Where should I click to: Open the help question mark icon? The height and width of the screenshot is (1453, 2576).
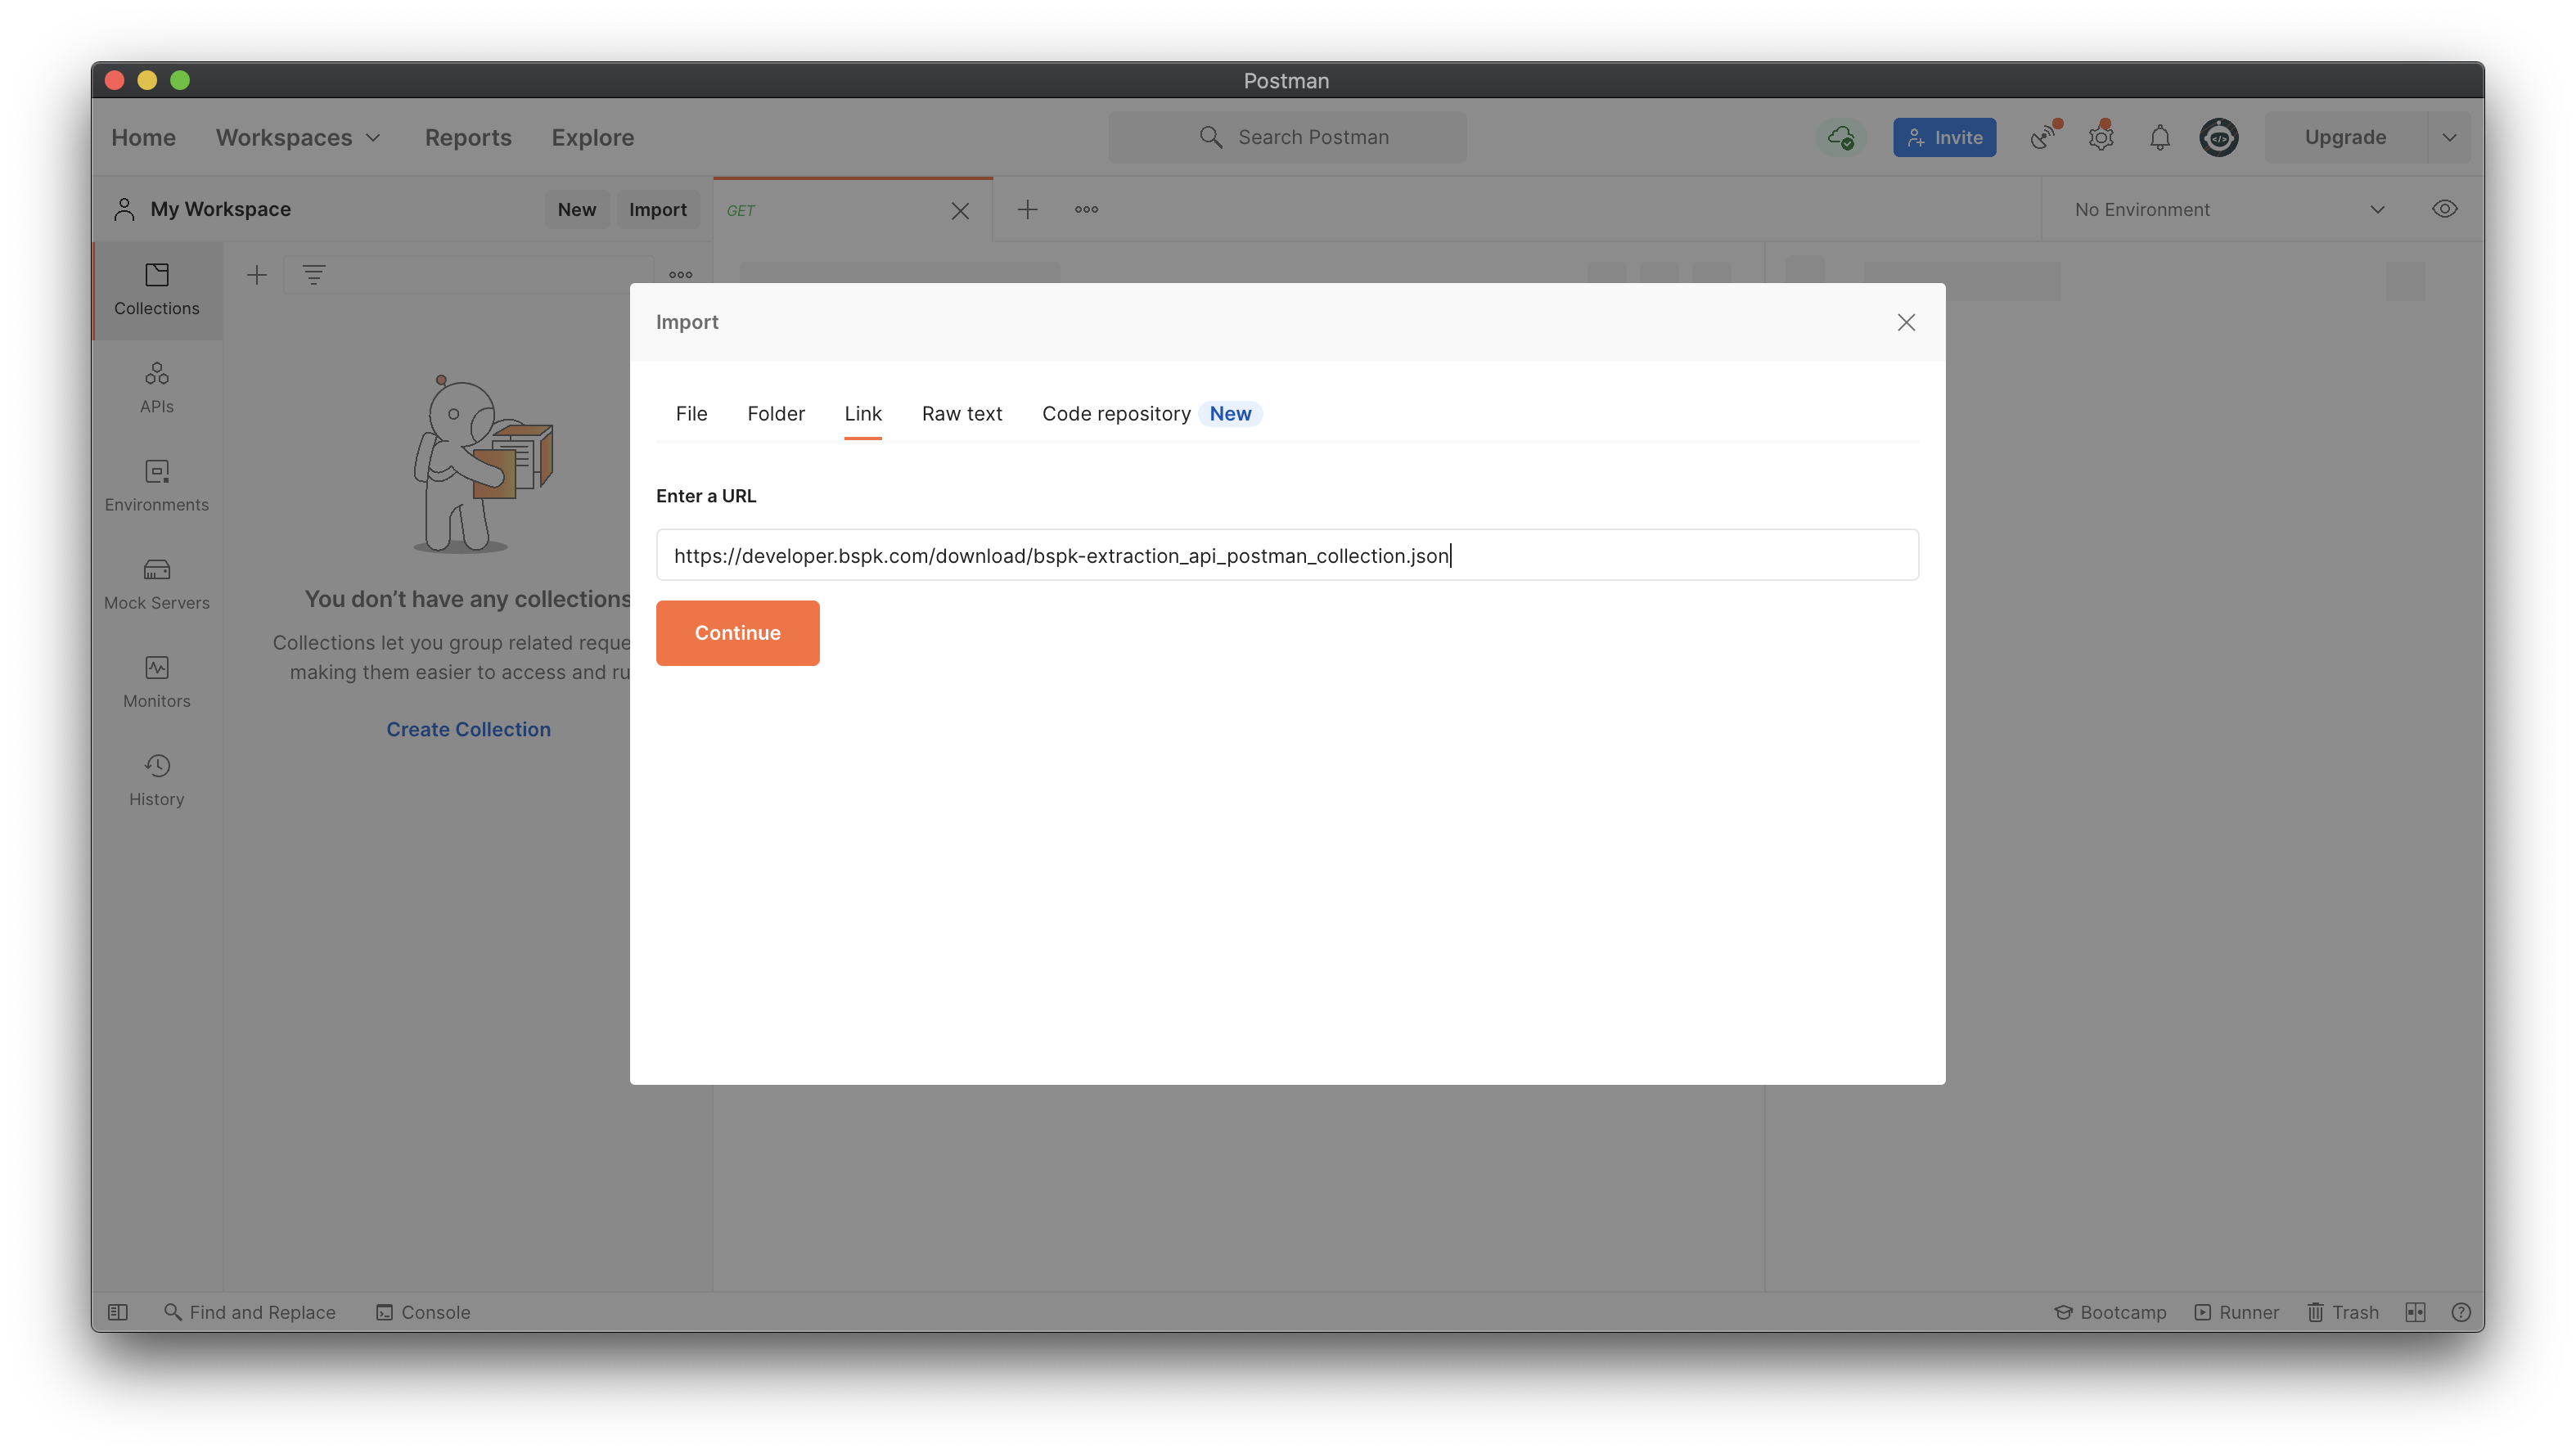click(x=2461, y=1312)
